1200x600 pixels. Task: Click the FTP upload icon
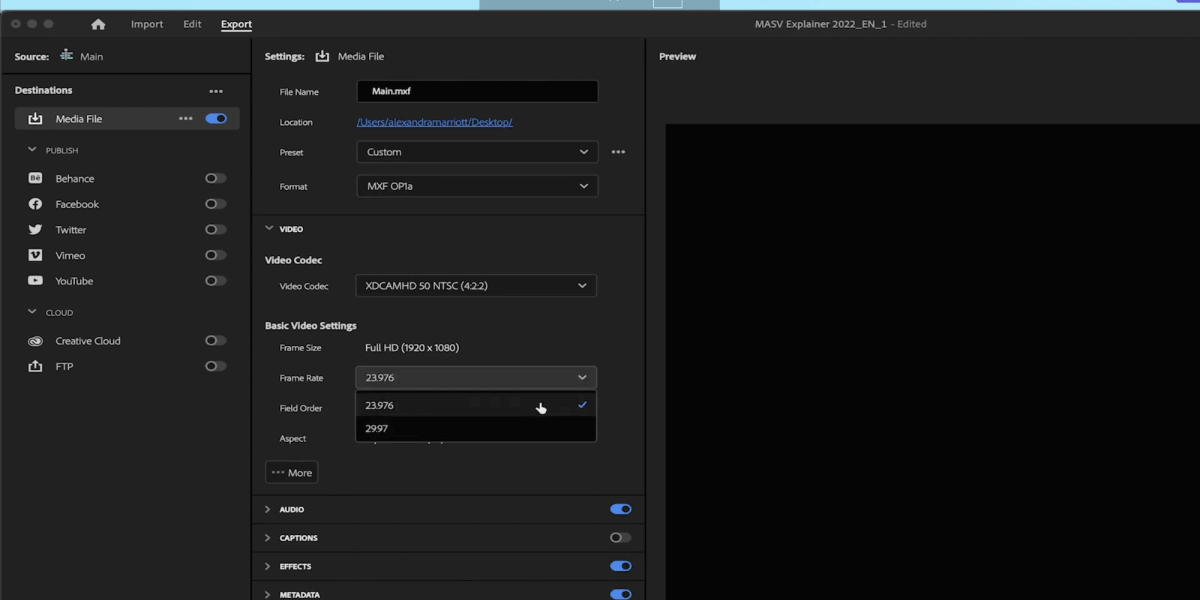(x=35, y=366)
